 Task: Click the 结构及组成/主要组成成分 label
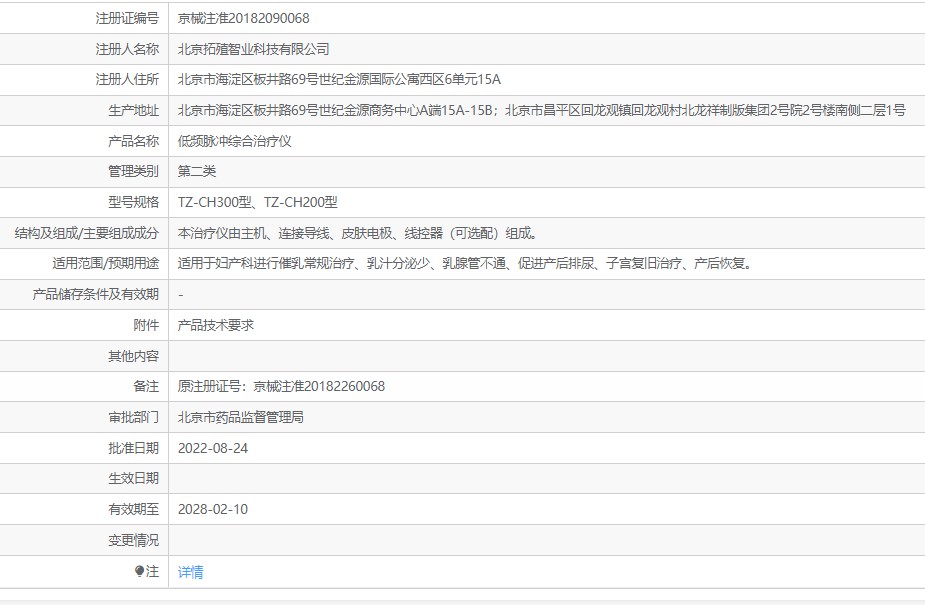tap(87, 234)
